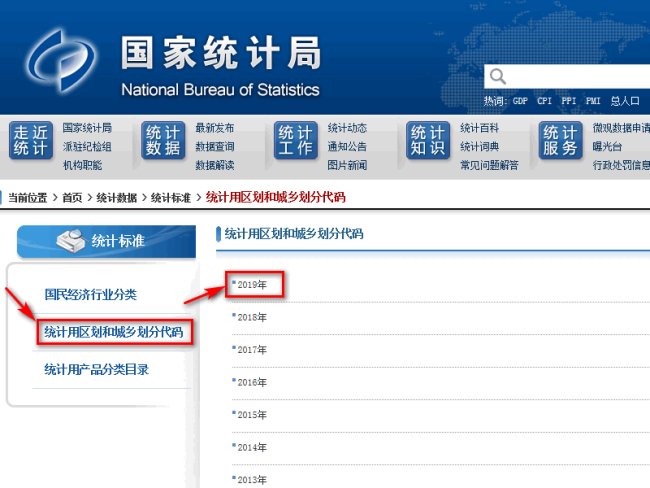
Task: Click the 统计标准 sidebar header icon
Action: [70, 240]
